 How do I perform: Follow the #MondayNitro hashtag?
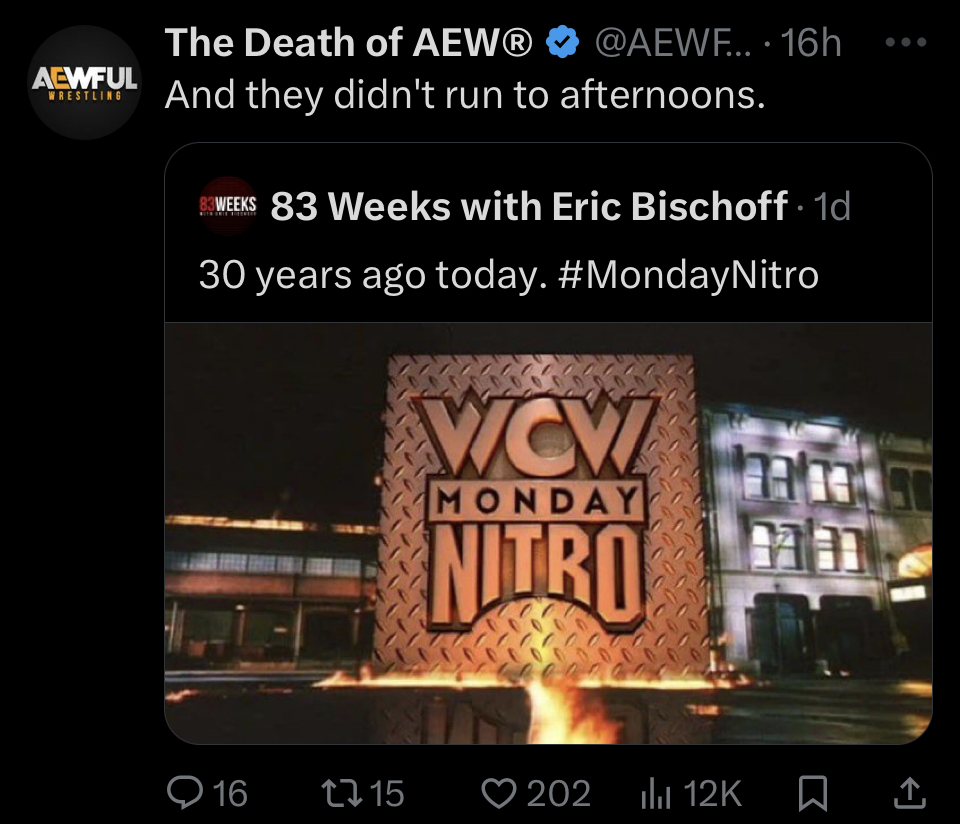click(x=688, y=274)
